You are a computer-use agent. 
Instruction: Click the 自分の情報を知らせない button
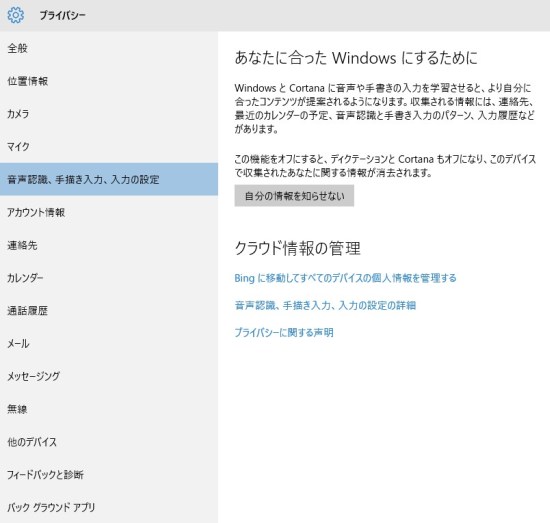[x=294, y=196]
